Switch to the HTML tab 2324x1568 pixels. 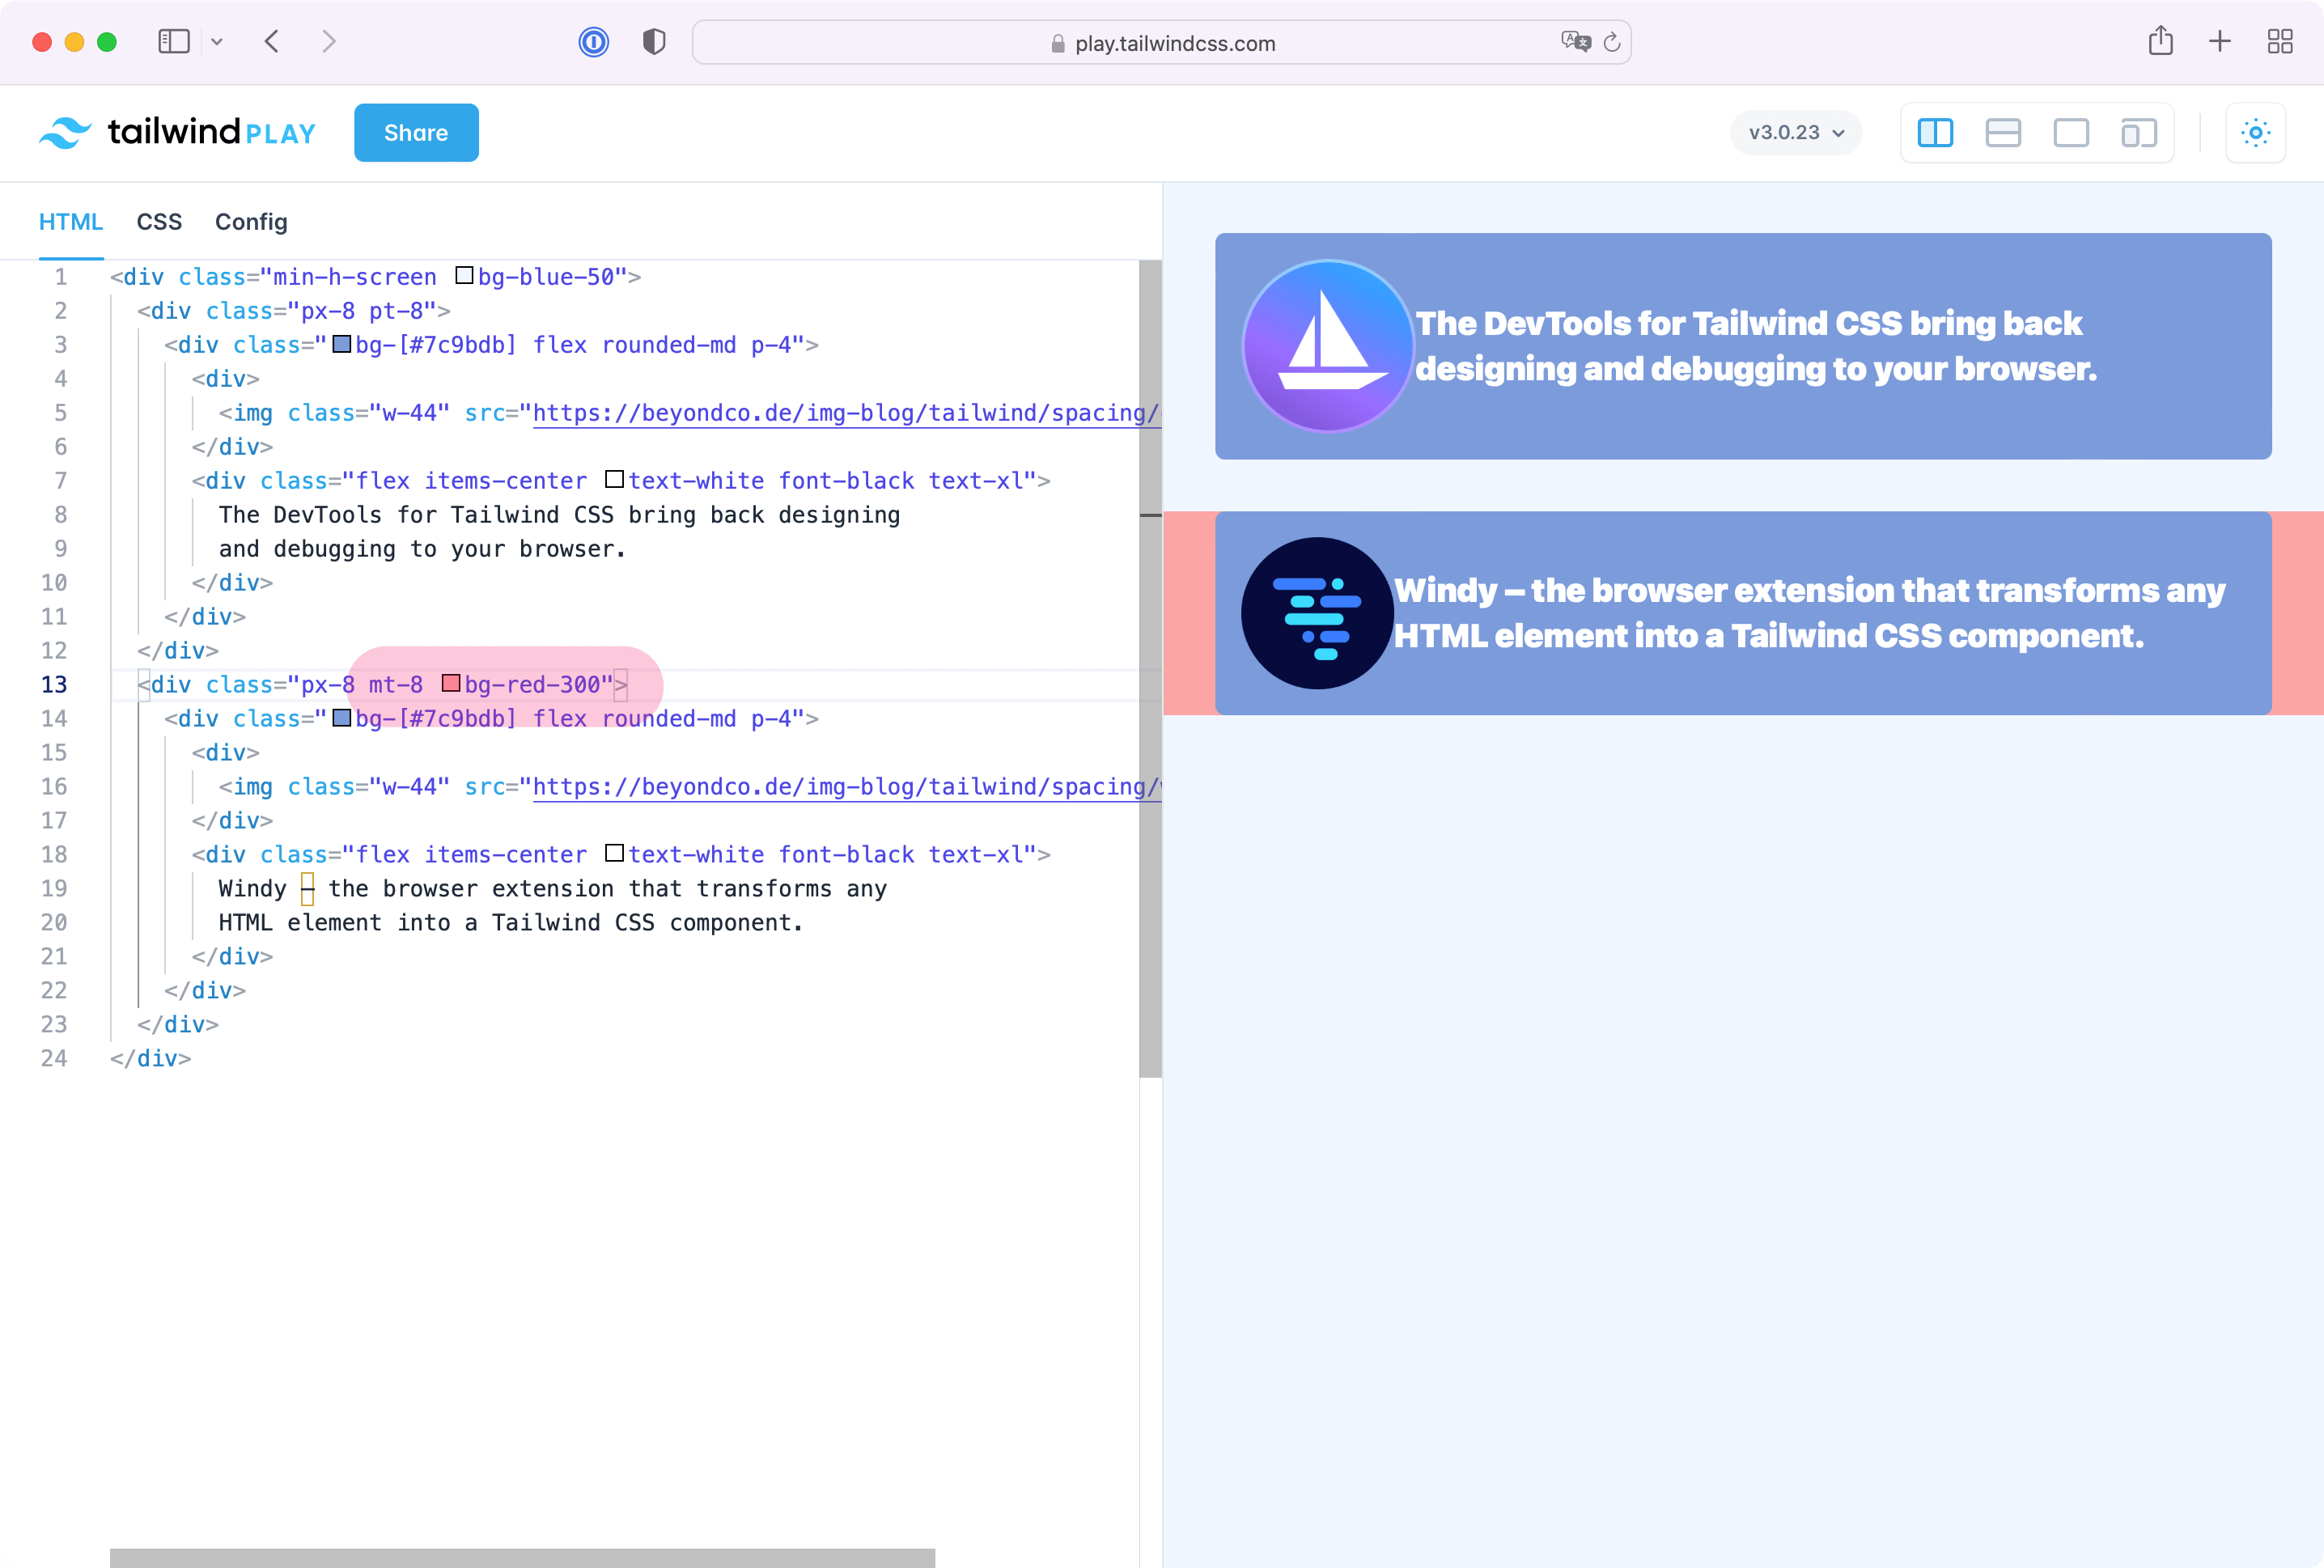72,222
